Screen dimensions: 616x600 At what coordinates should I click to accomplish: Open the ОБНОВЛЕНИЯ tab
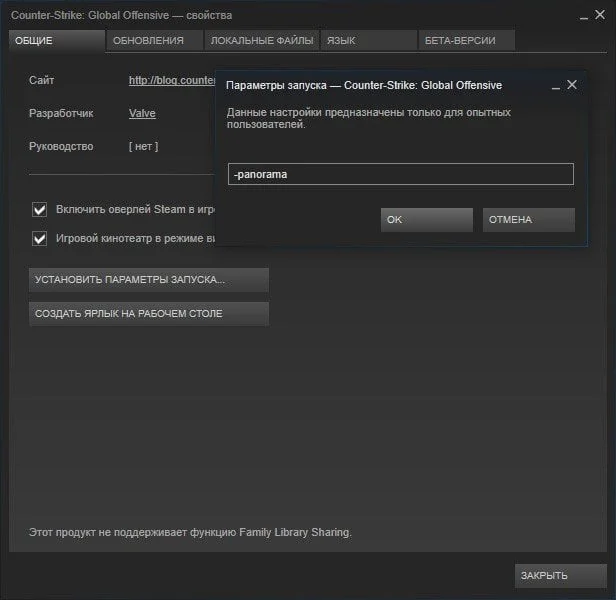coord(154,40)
